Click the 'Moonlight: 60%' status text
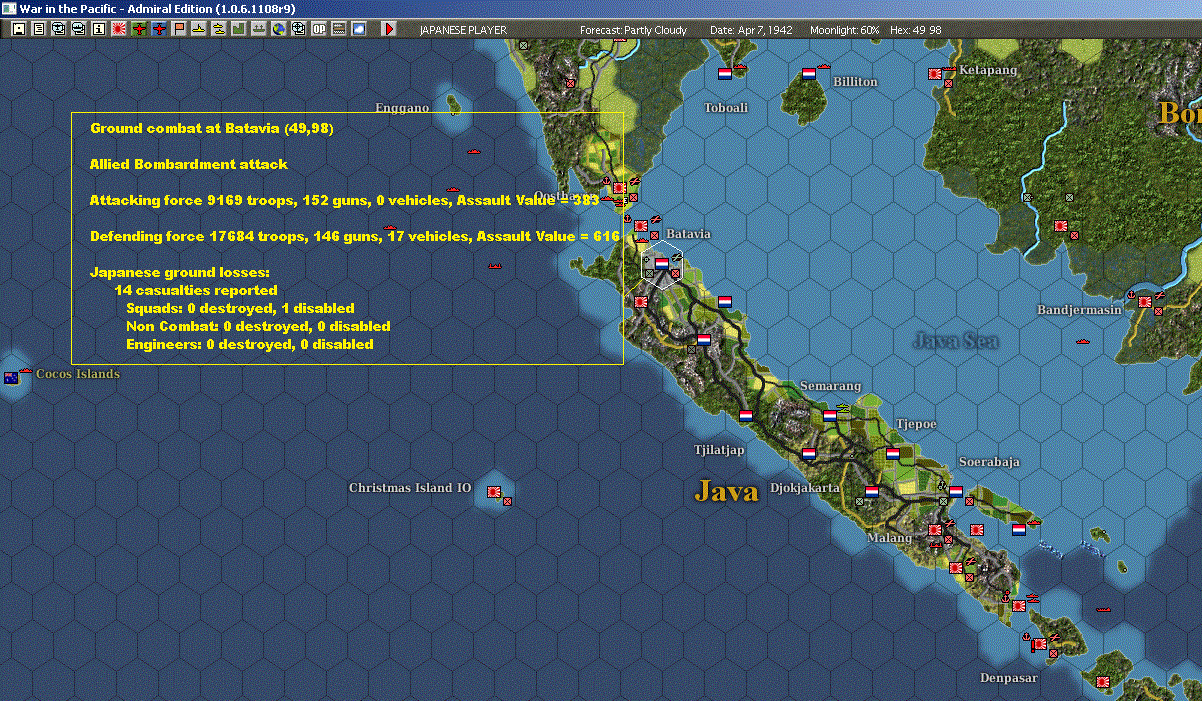This screenshot has height=701, width=1202. point(845,30)
